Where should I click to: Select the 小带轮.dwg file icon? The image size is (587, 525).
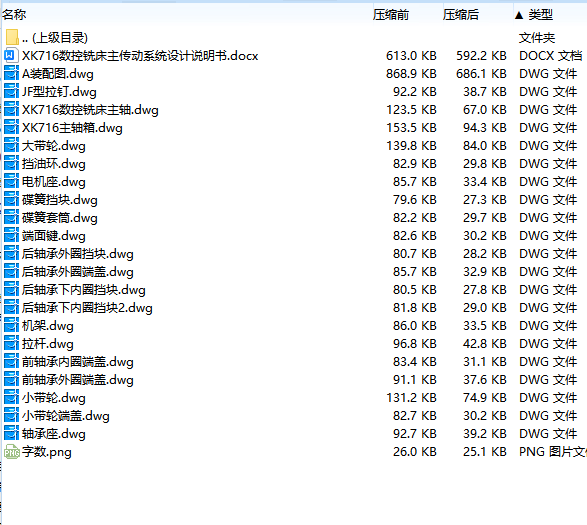click(x=11, y=397)
